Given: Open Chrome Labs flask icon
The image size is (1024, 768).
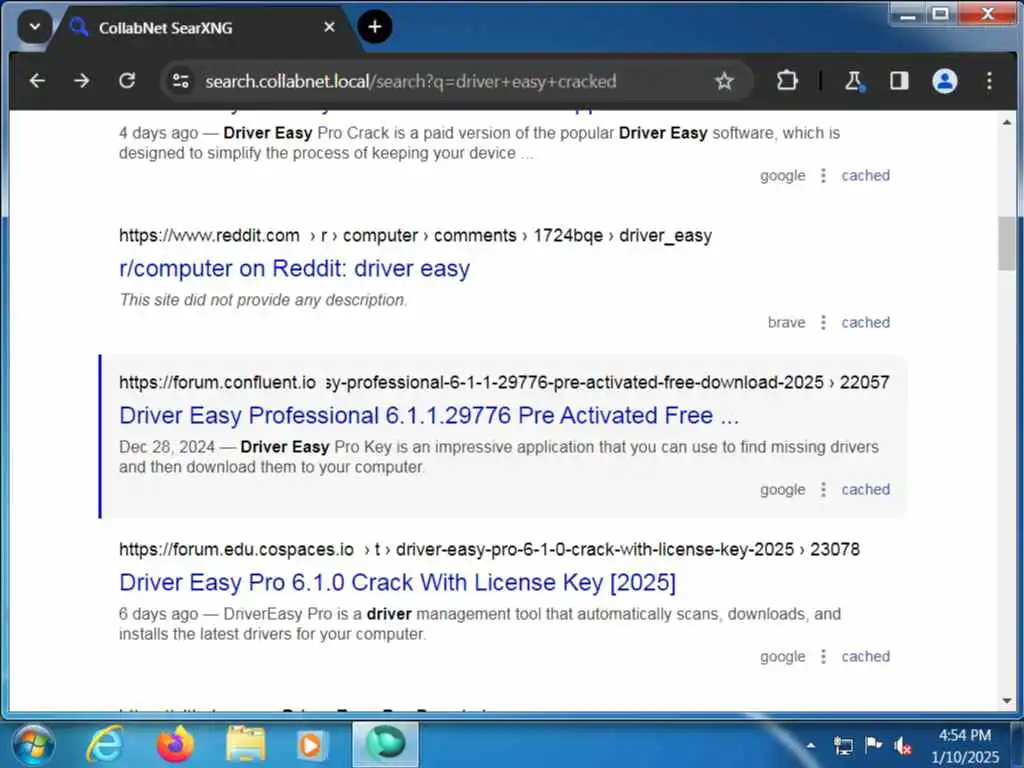Looking at the screenshot, I should 854,81.
